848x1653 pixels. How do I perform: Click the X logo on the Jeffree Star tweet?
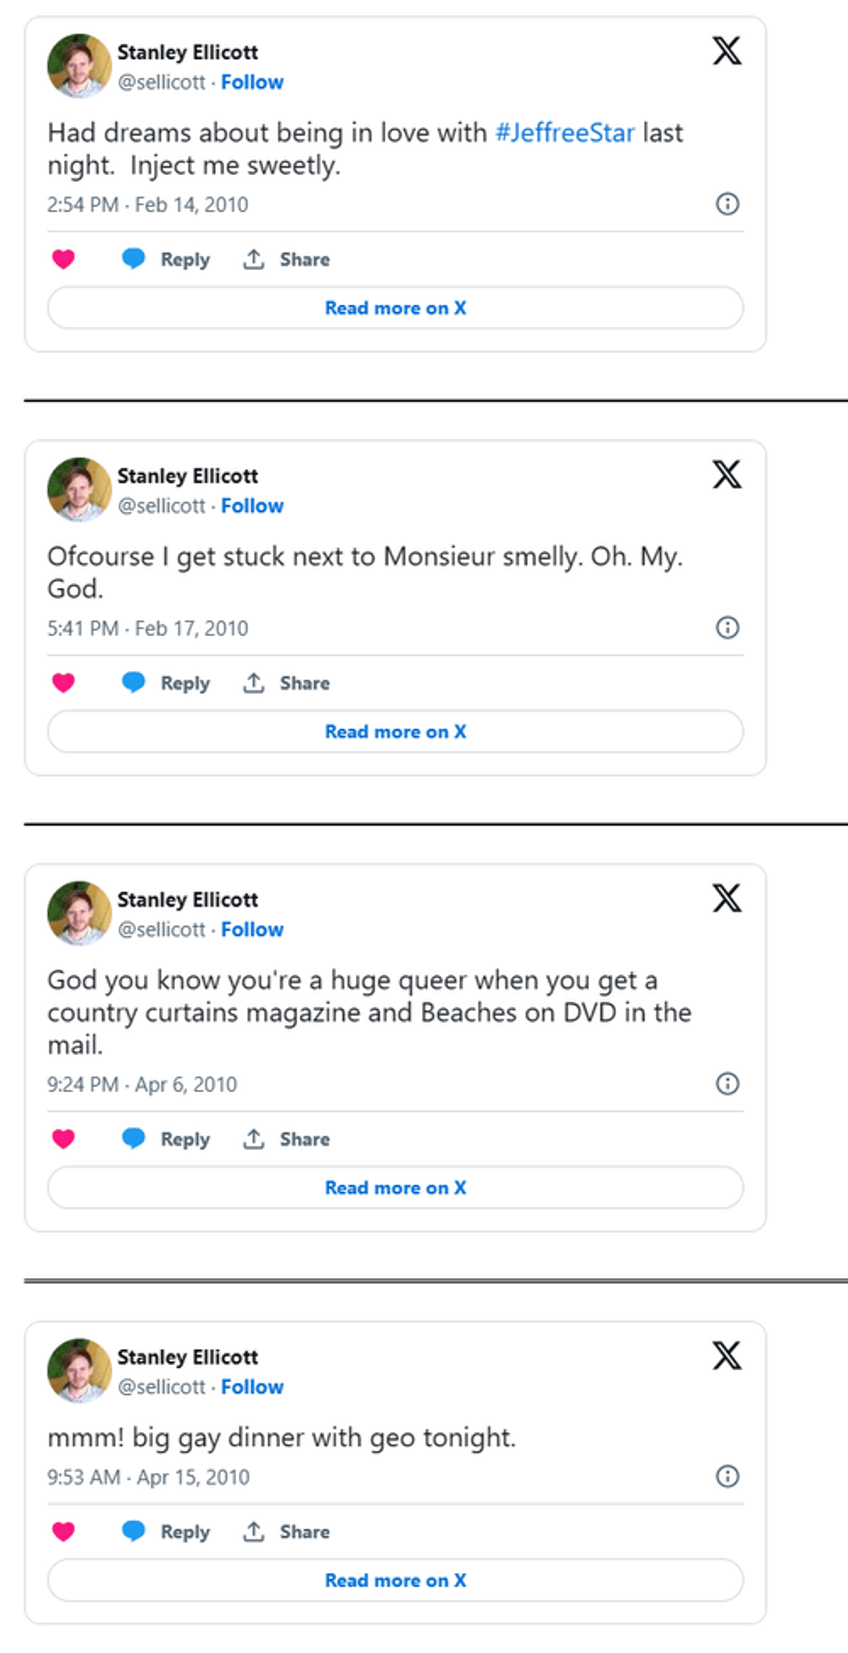(727, 51)
